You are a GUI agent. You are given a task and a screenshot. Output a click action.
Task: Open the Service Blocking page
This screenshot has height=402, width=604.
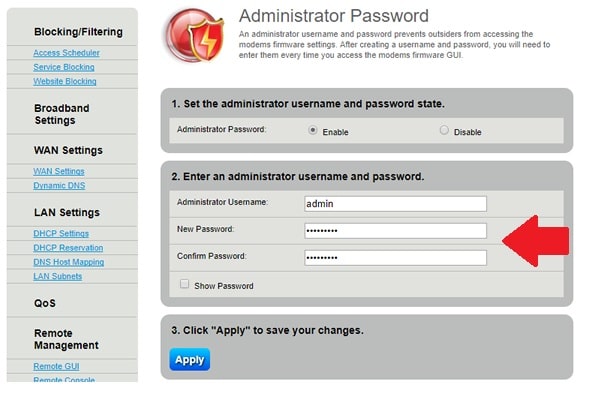(x=64, y=67)
